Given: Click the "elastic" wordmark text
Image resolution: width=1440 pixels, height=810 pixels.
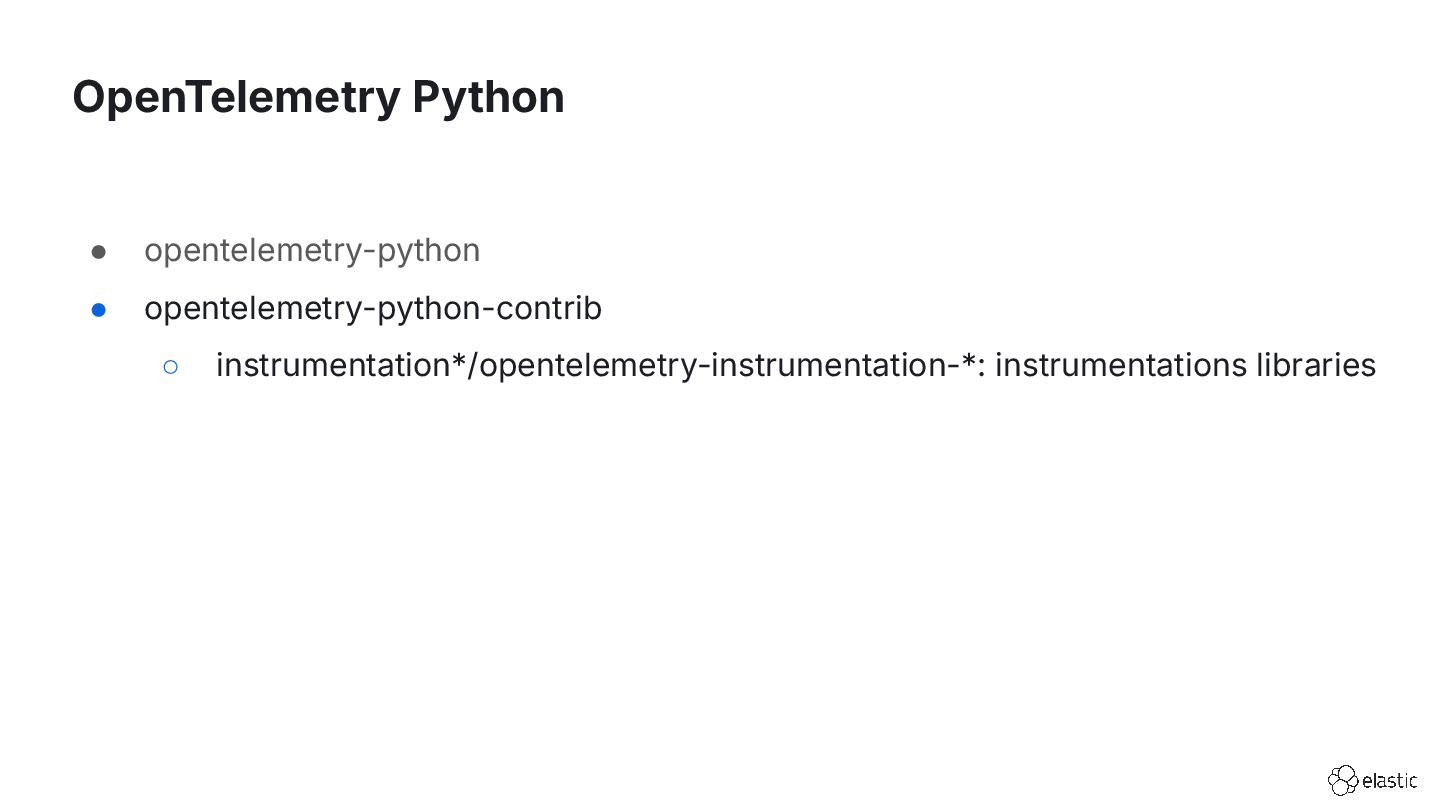Looking at the screenshot, I should coord(1390,781).
